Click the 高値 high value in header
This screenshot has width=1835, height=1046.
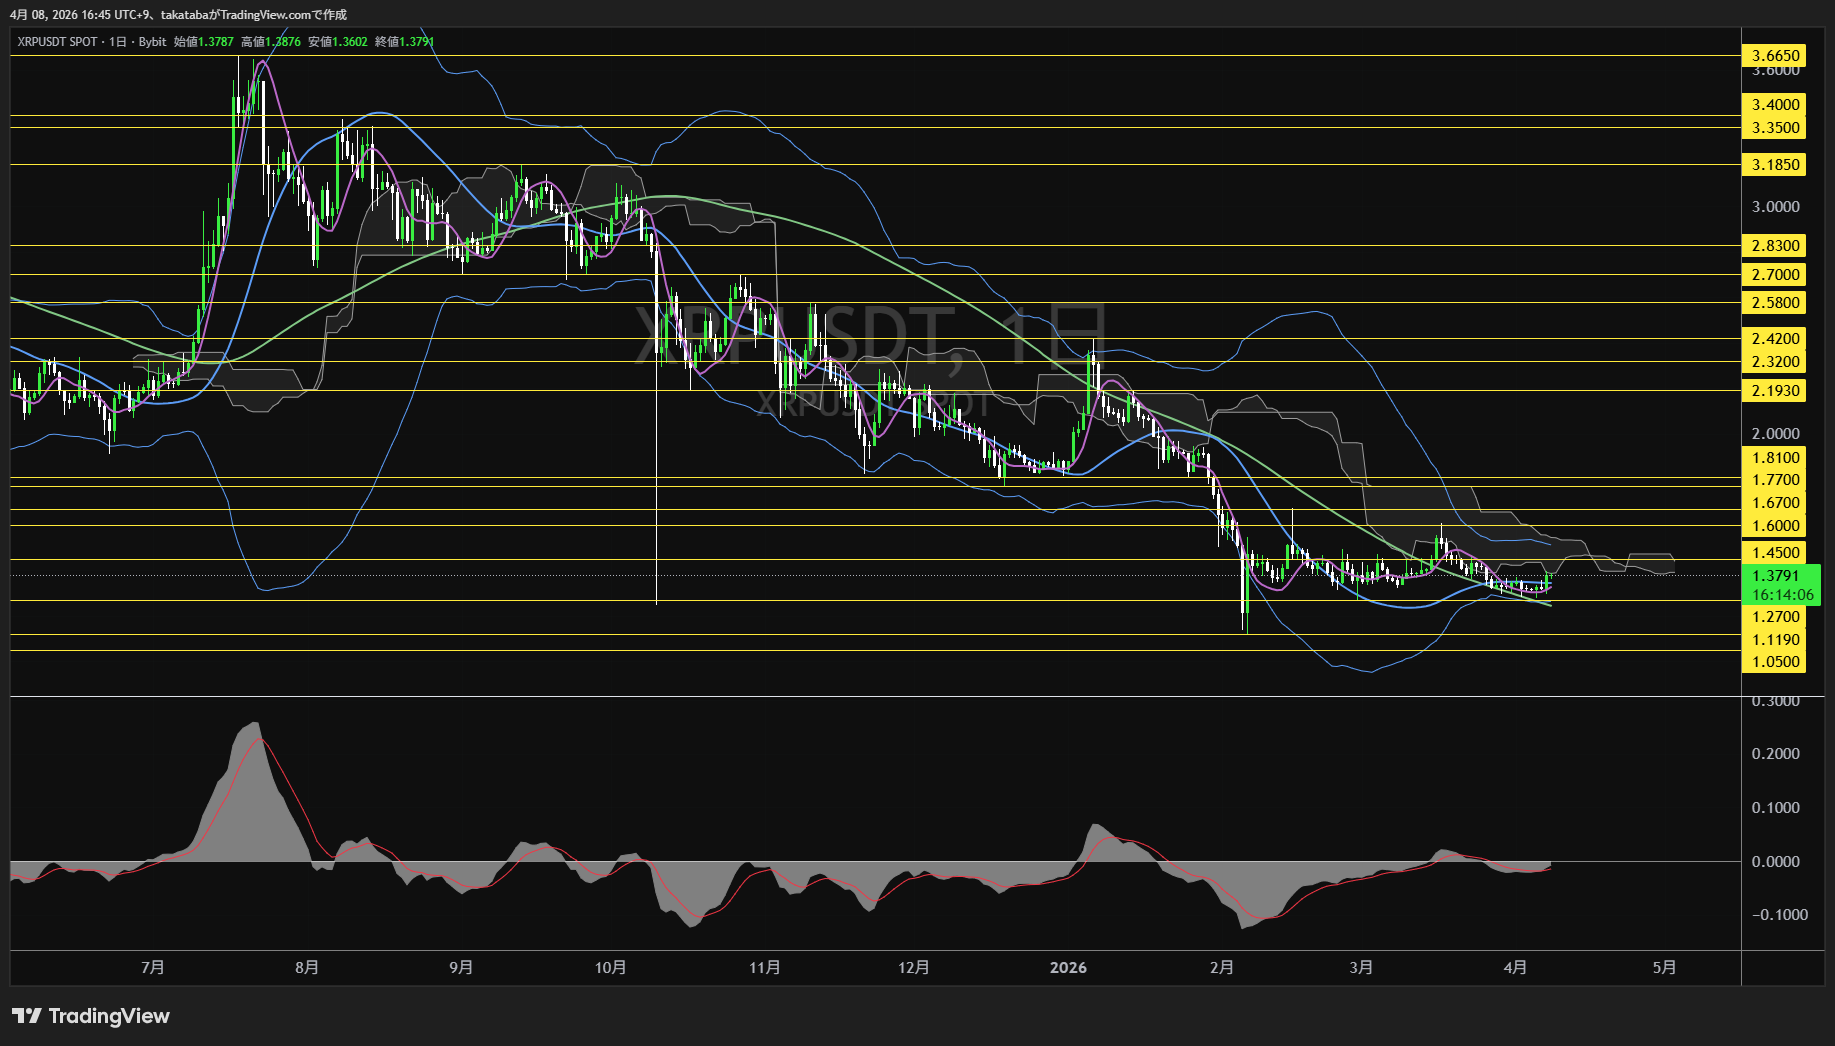(282, 42)
